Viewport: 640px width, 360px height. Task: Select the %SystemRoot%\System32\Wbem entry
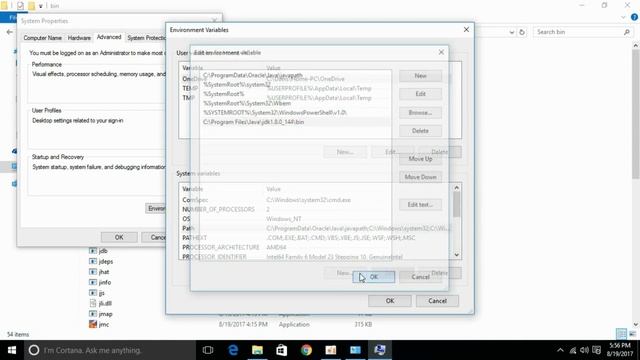pyautogui.click(x=295, y=103)
